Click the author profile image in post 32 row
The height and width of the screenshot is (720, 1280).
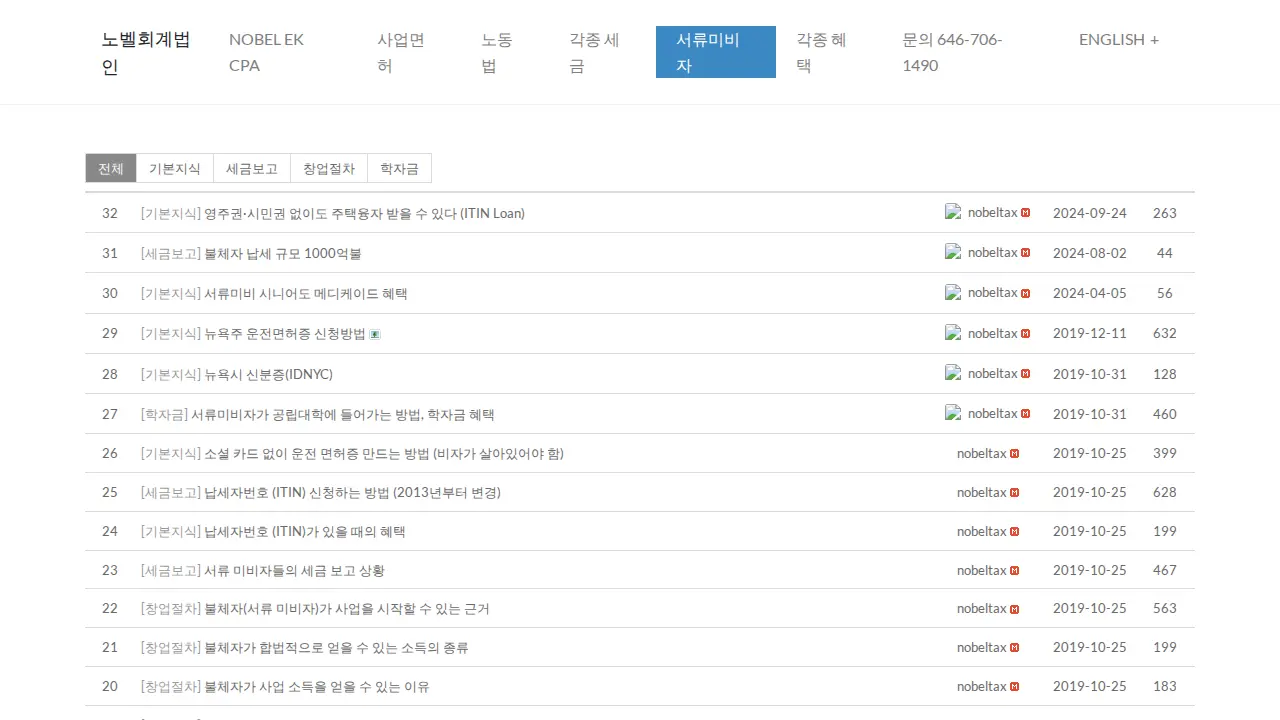point(953,212)
